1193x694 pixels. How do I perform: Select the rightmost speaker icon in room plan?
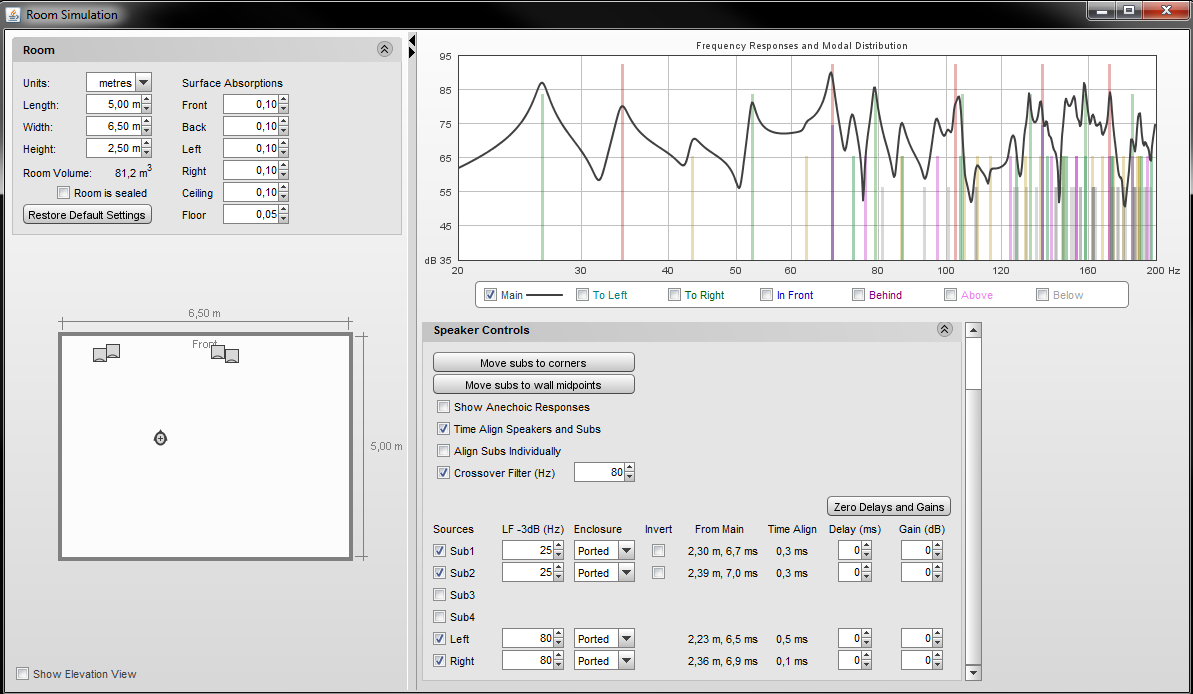click(x=232, y=355)
